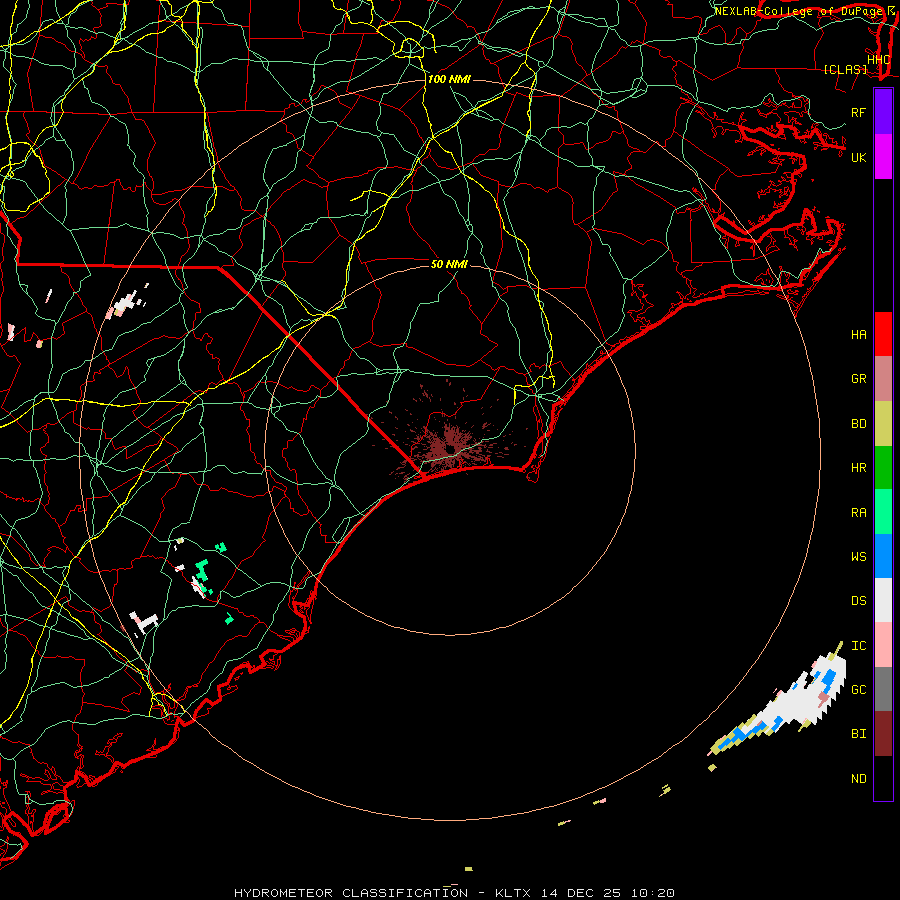
Task: Select the GR graupel legend swatch
Action: (883, 379)
